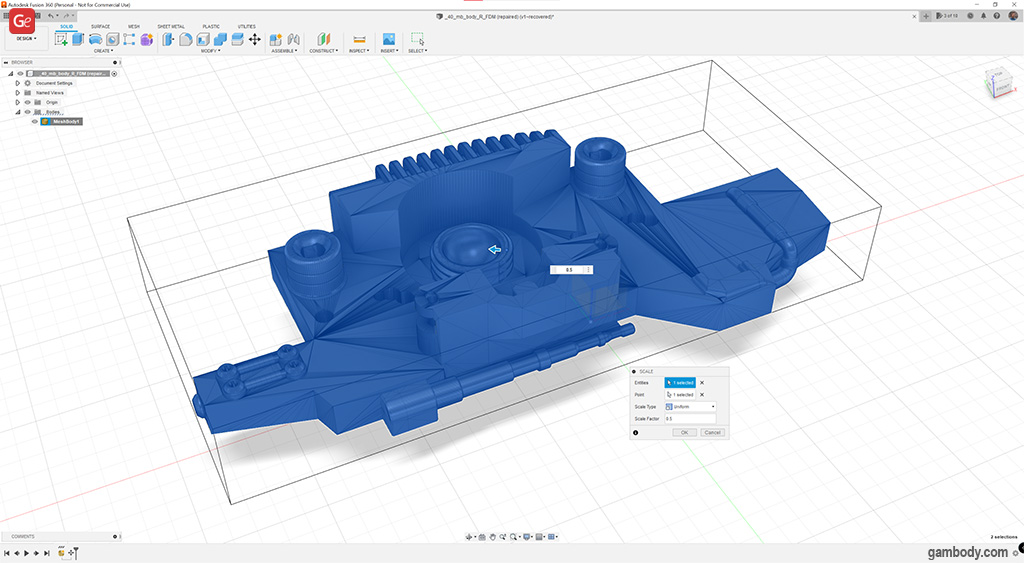The height and width of the screenshot is (563, 1024).
Task: Cancel the Scale dialog
Action: (x=711, y=432)
